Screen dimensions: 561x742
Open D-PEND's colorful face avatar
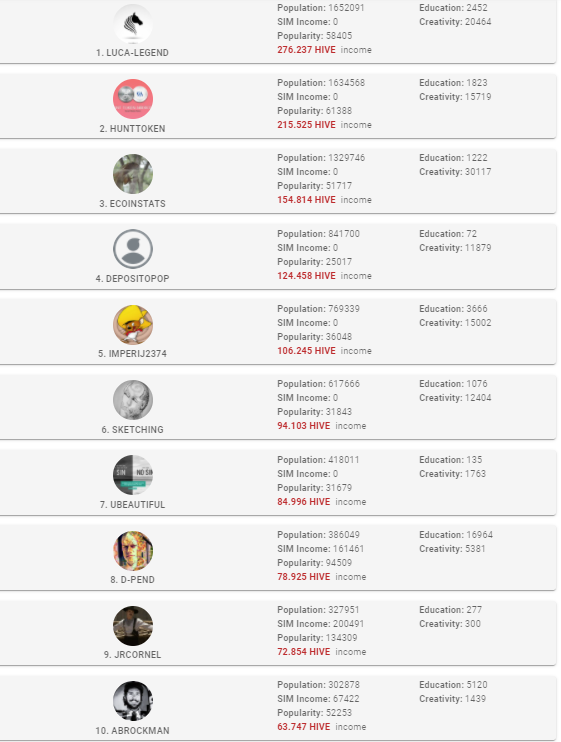(x=133, y=550)
